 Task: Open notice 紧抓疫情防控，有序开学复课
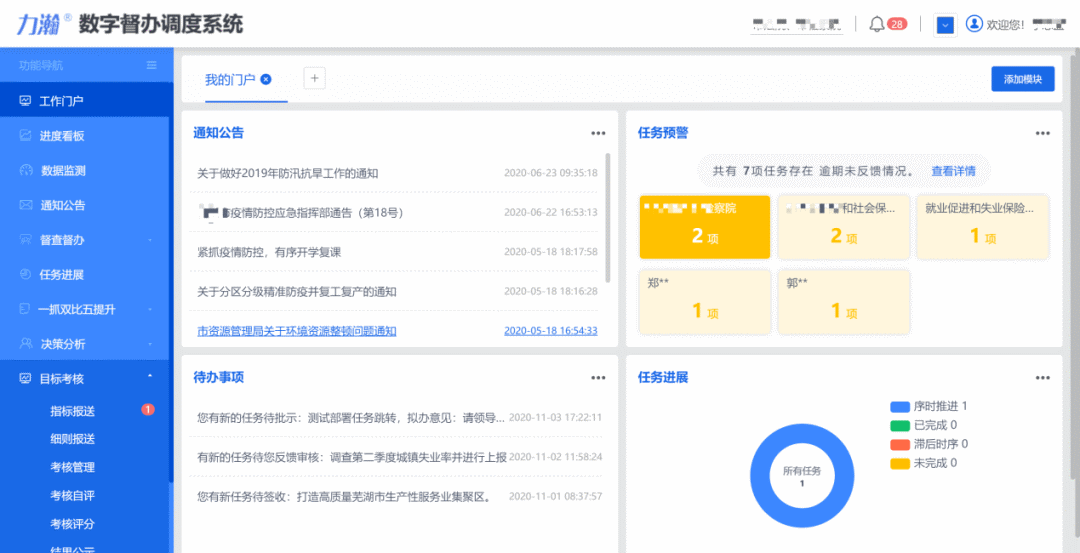269,252
